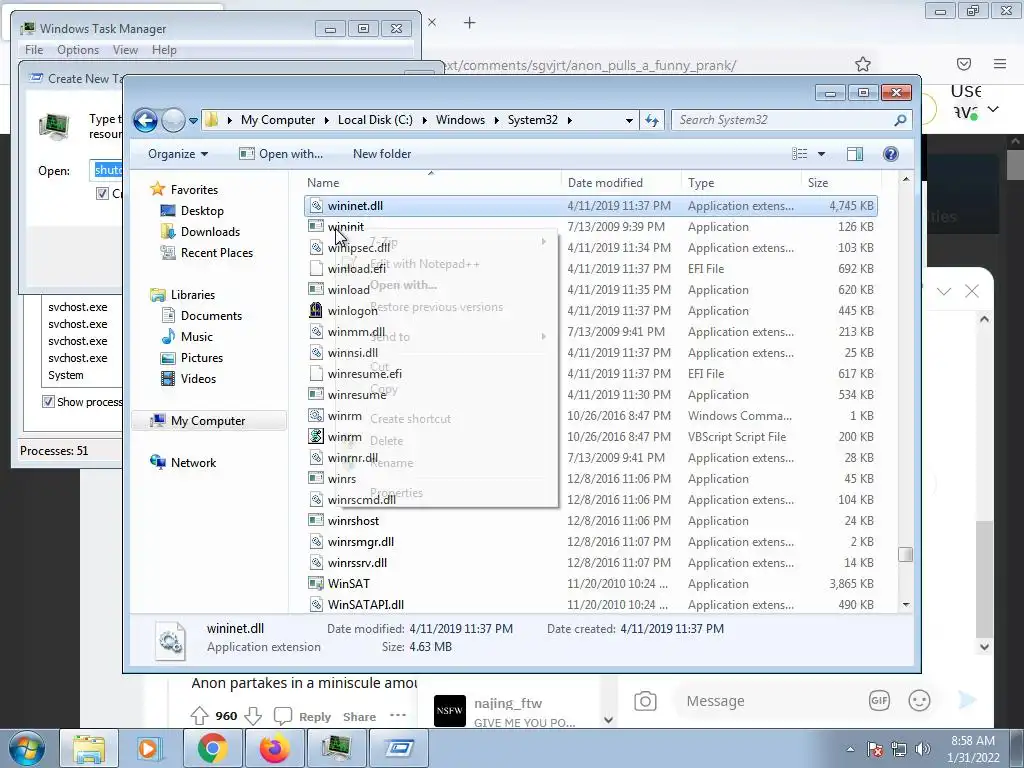The image size is (1024, 768).
Task: Open Recent Places in sidebar
Action: pyautogui.click(x=217, y=253)
